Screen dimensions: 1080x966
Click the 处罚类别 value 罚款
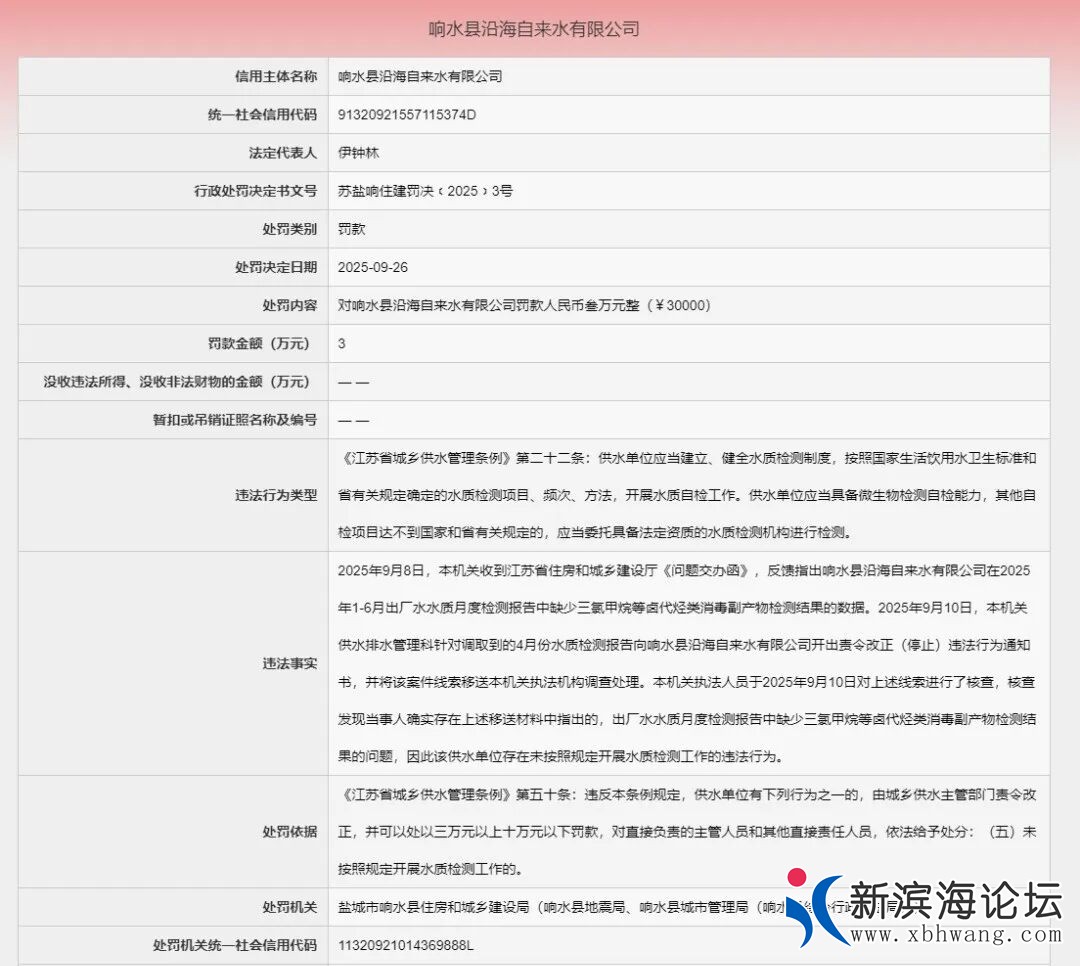[x=352, y=229]
